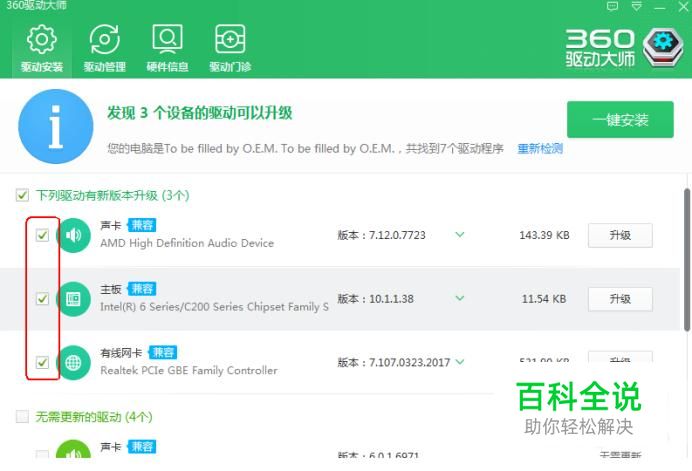The width and height of the screenshot is (692, 471).
Task: Click the 一键安装 button
Action: [620, 120]
